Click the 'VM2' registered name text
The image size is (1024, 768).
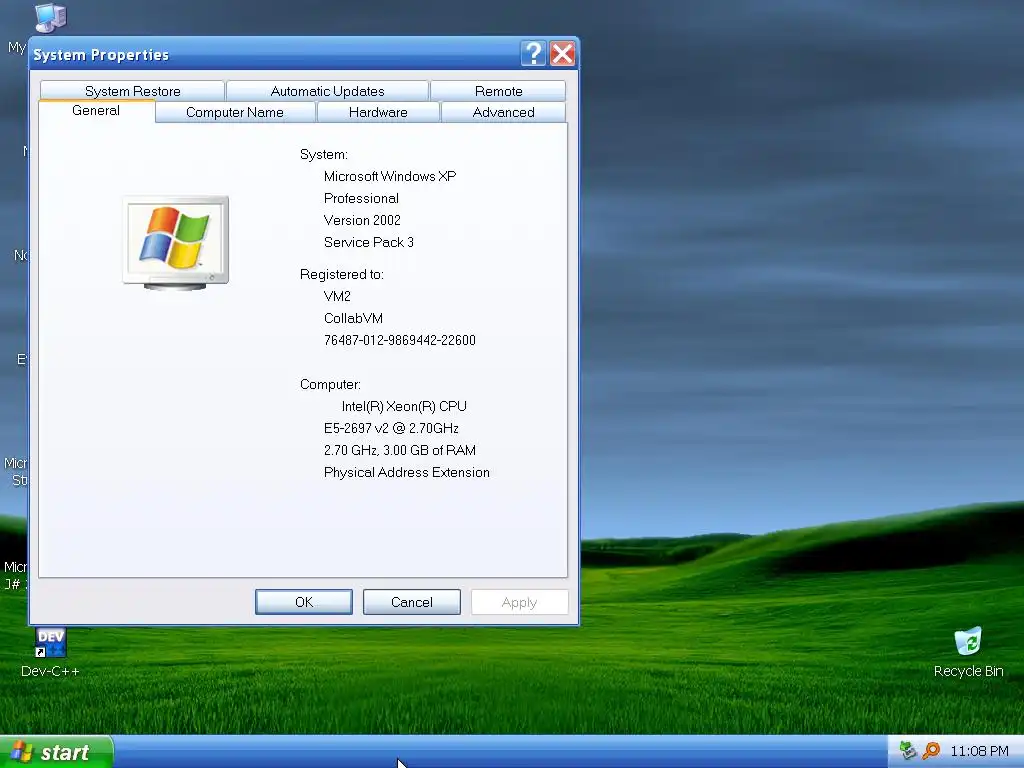coord(337,296)
